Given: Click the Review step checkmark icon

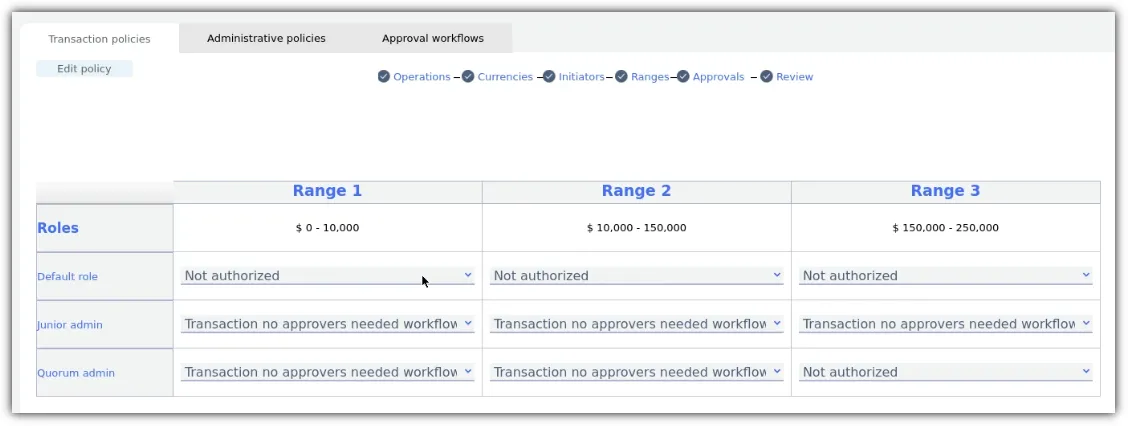Looking at the screenshot, I should coord(767,76).
